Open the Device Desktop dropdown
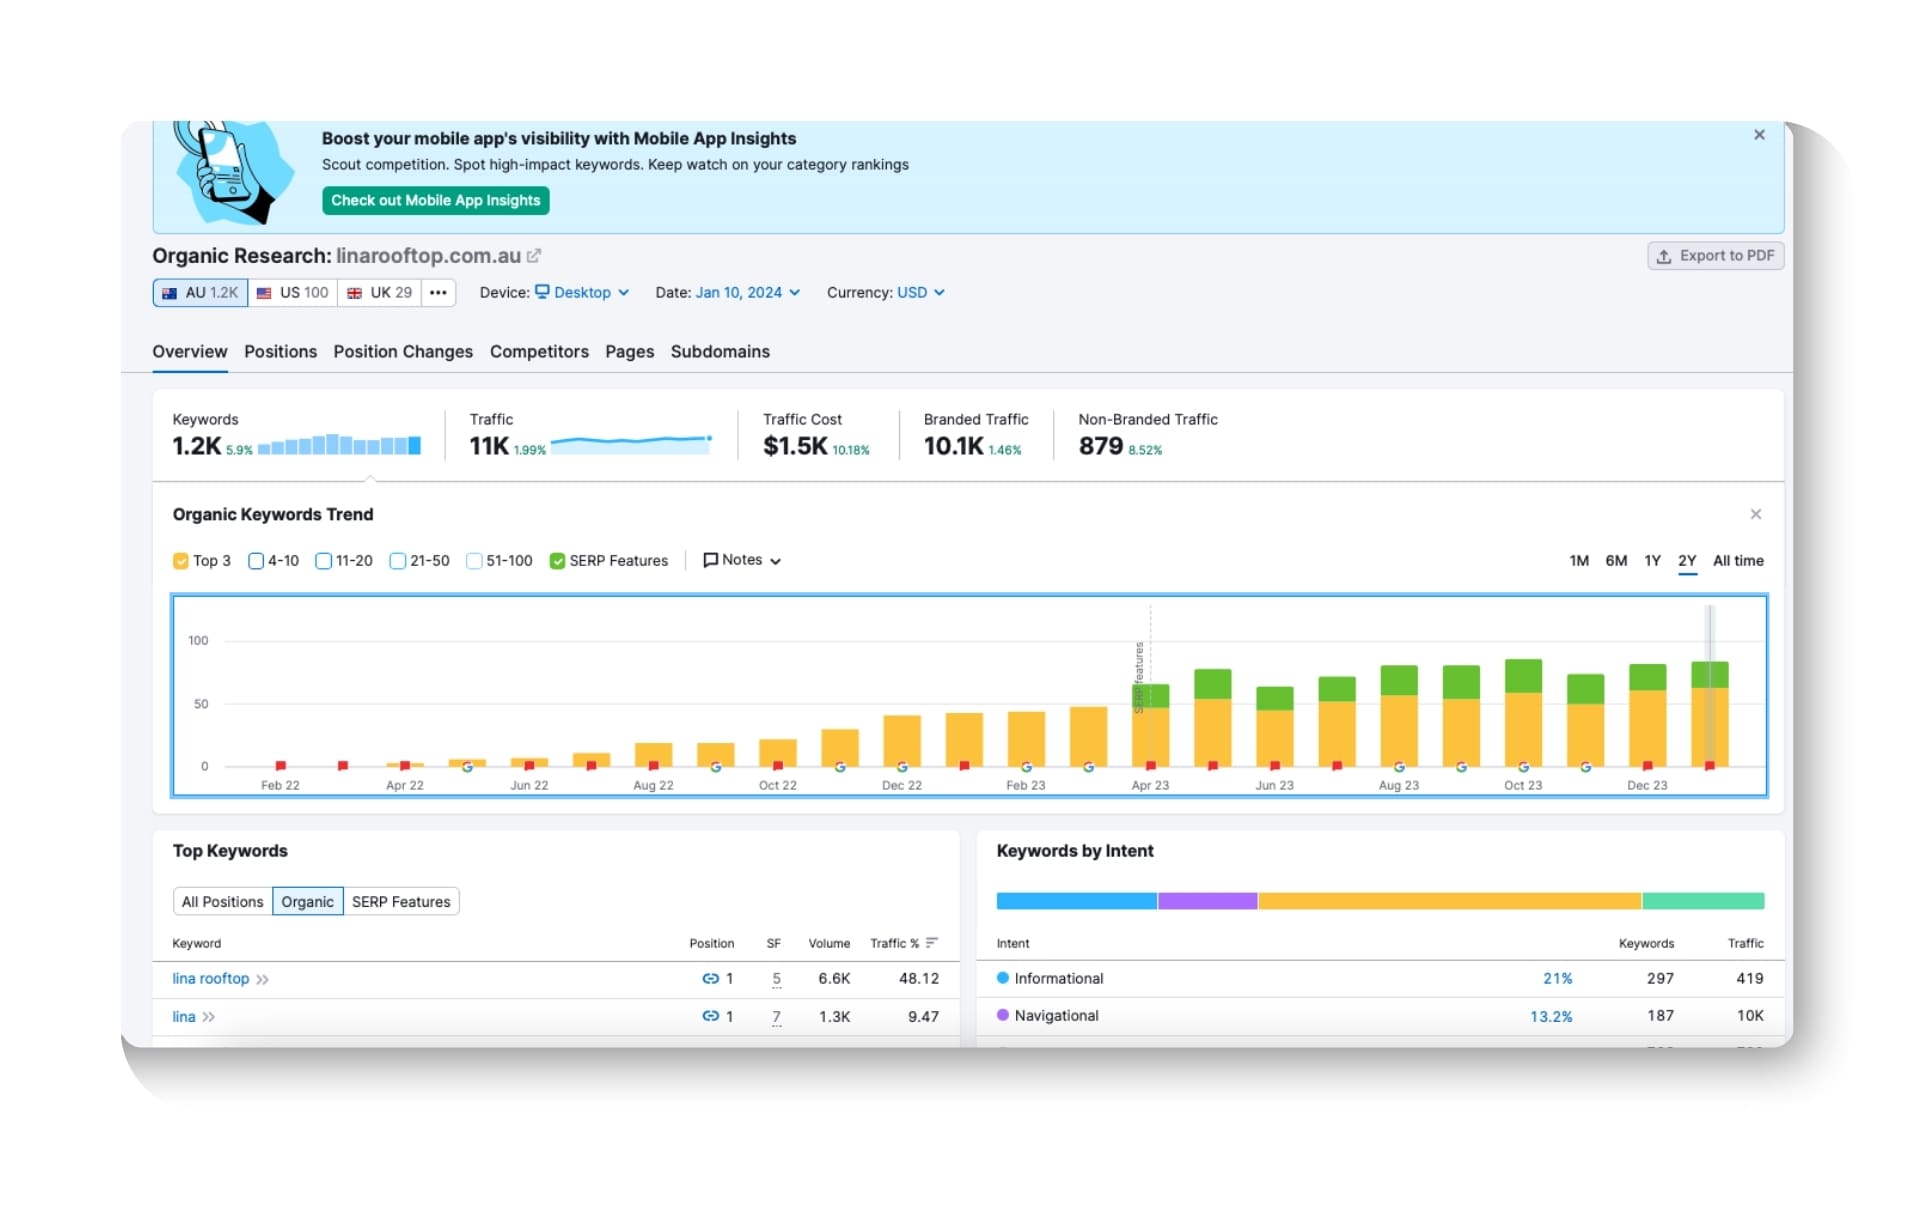Viewport: 1931px width, 1206px height. (x=582, y=293)
